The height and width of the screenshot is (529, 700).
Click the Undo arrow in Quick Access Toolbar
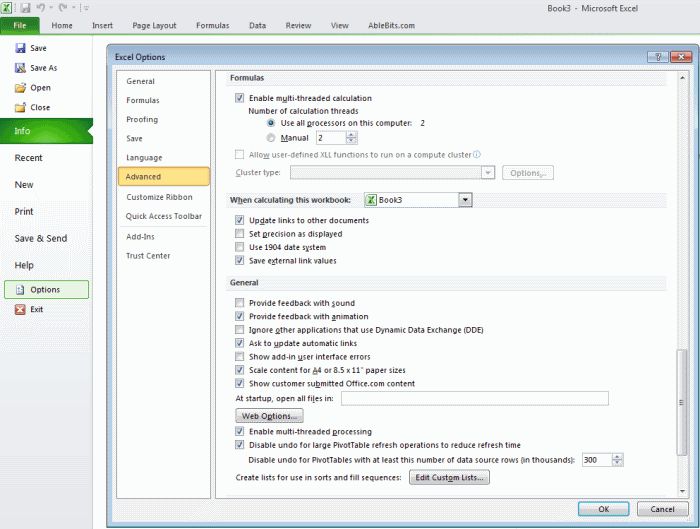(x=41, y=8)
